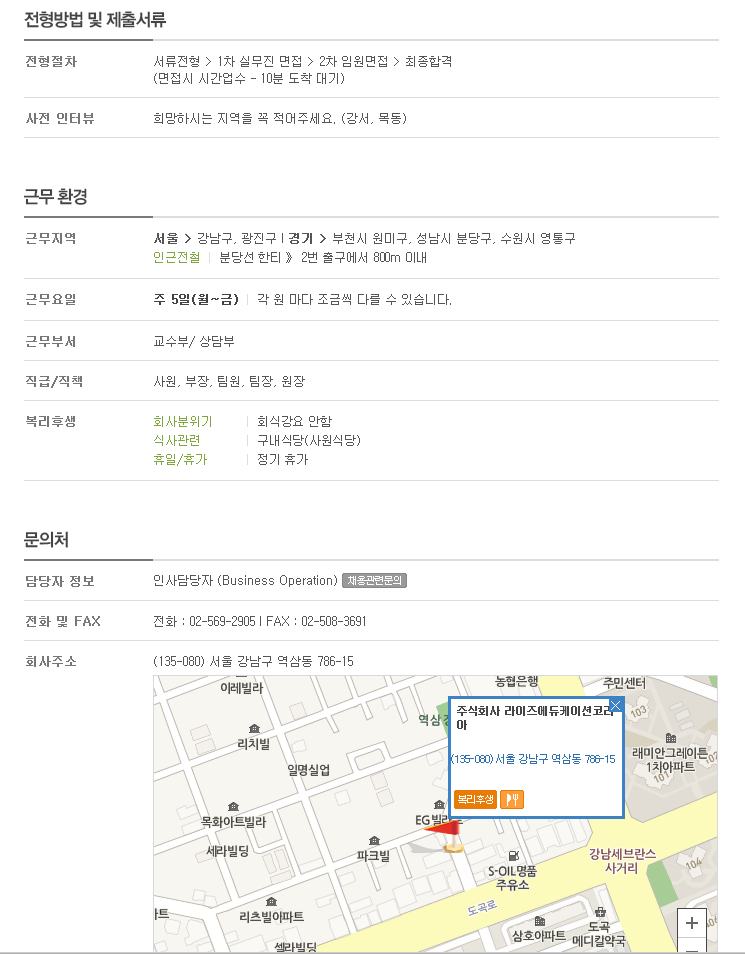Click the 채용관련문의 gray button
The height and width of the screenshot is (954, 745).
374,580
